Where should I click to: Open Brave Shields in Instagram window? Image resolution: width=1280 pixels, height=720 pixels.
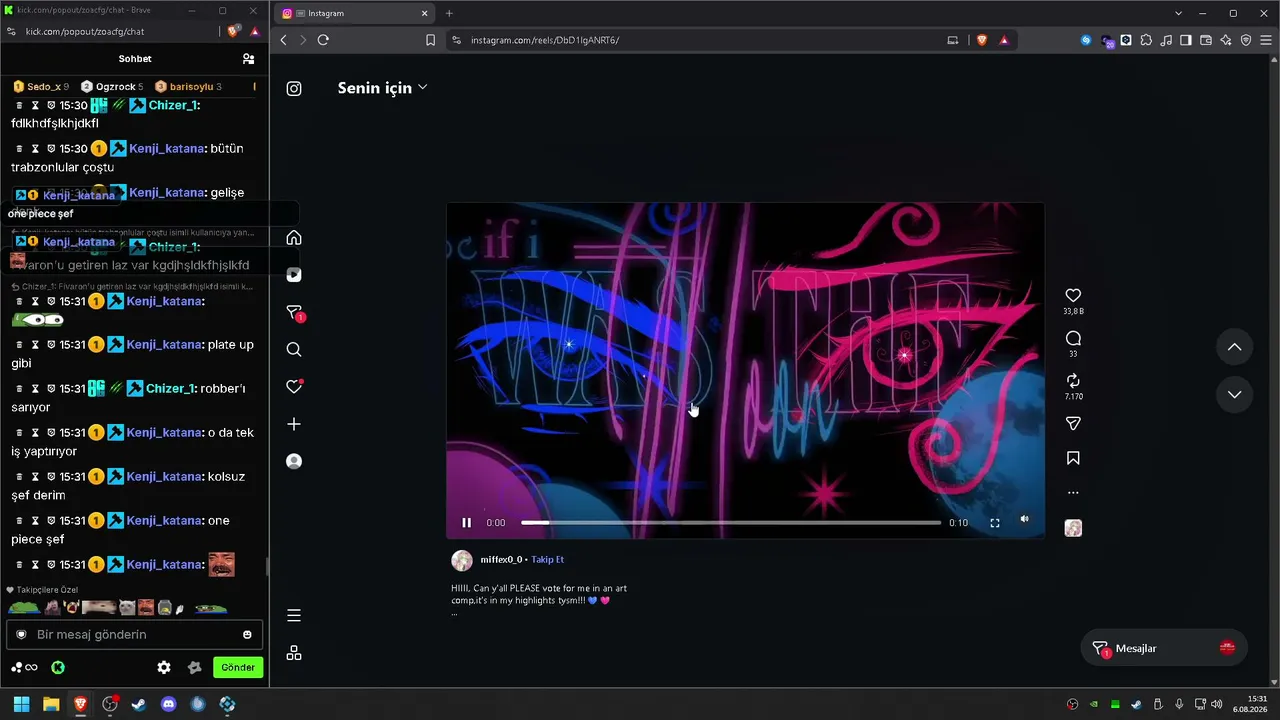click(981, 40)
